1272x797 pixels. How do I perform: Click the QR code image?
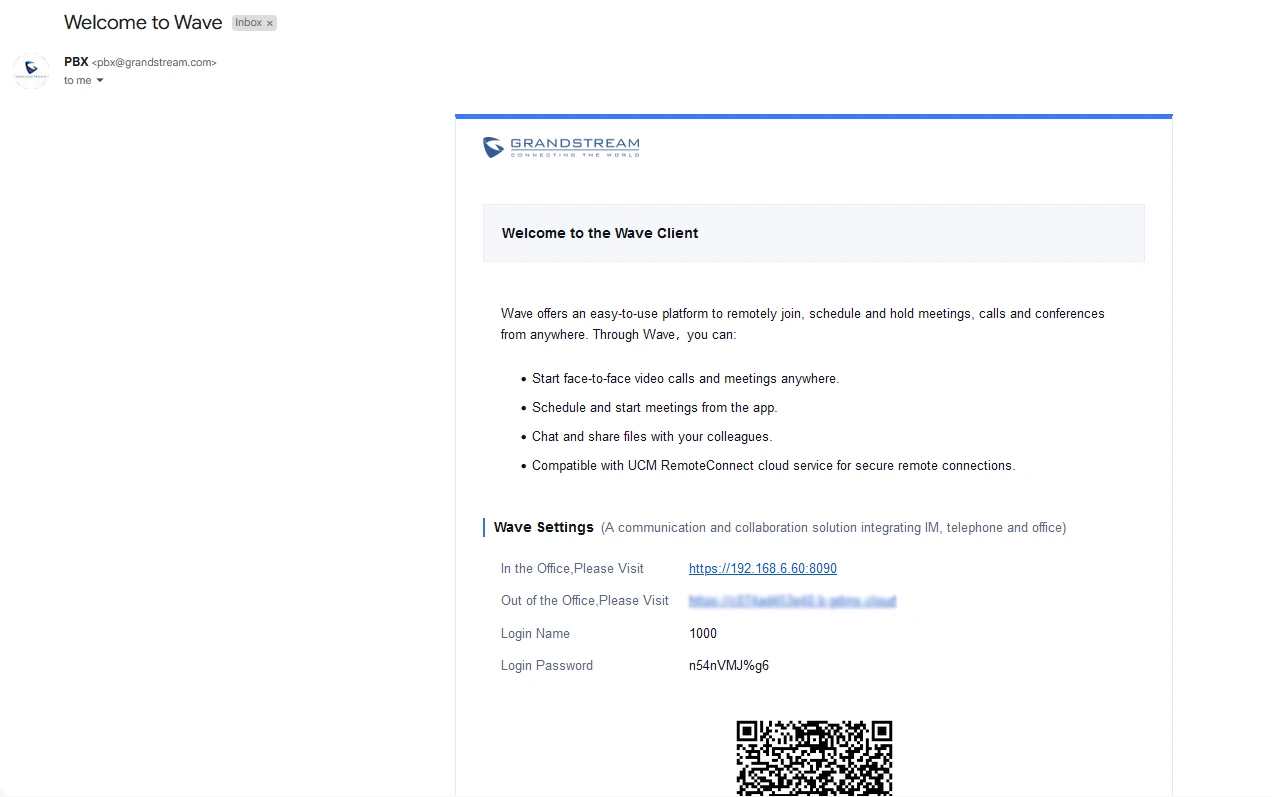point(814,758)
